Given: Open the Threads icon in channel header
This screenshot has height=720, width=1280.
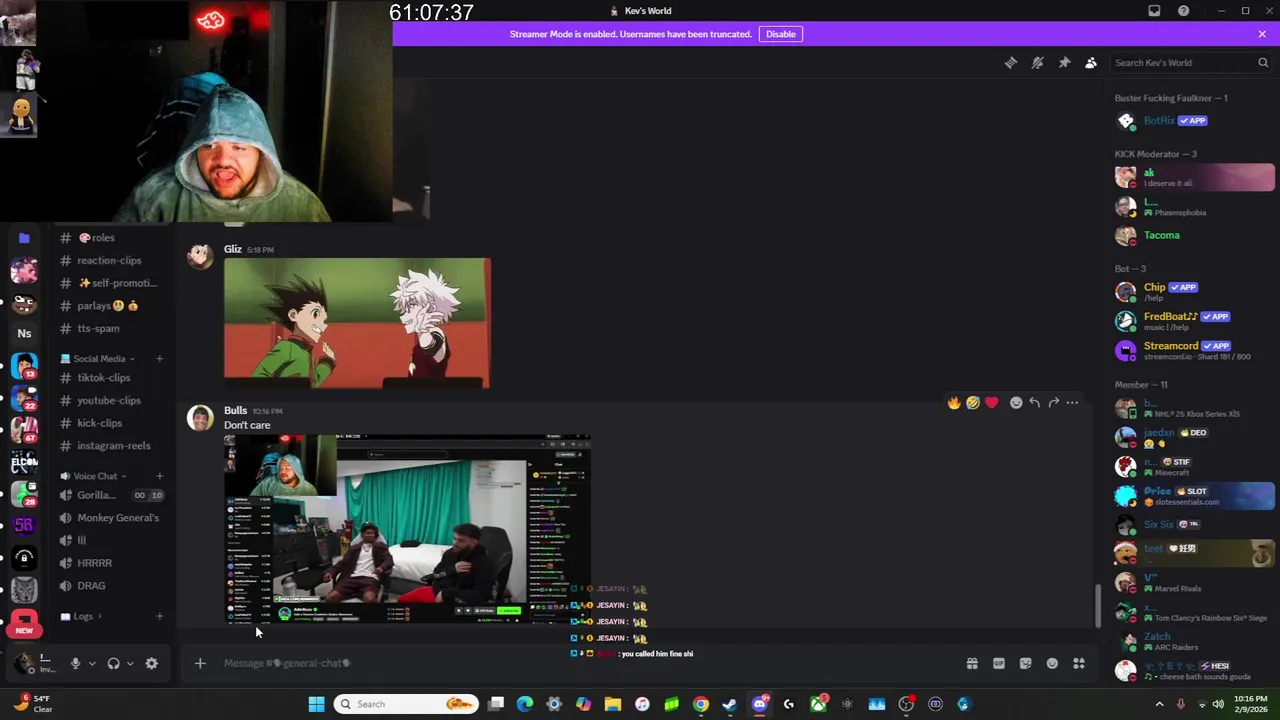Looking at the screenshot, I should click(1011, 62).
